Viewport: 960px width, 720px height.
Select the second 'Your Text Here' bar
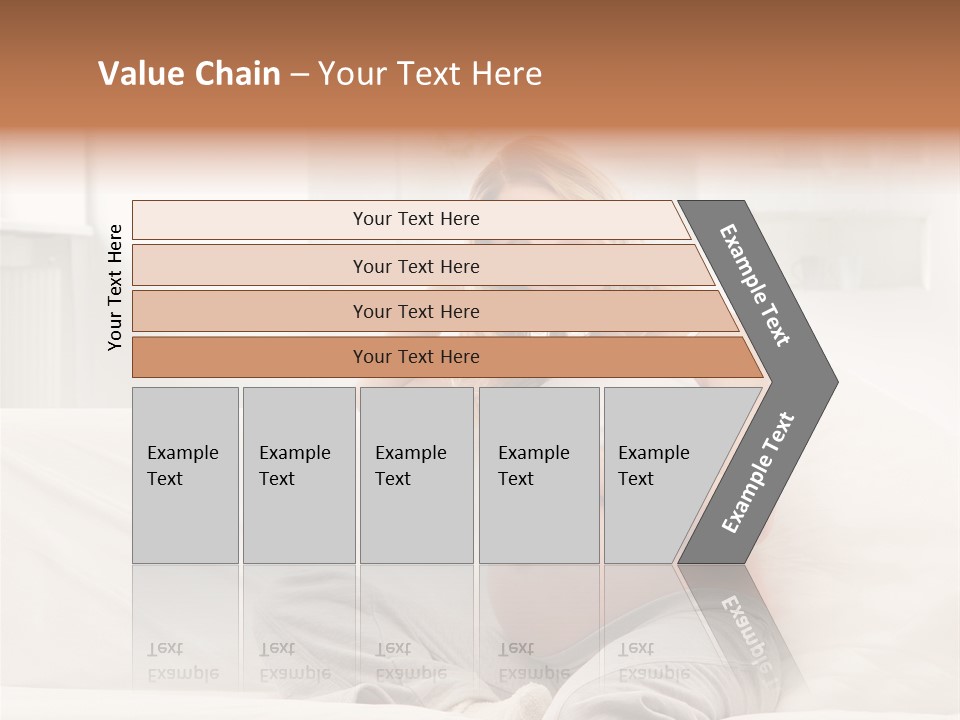point(422,266)
